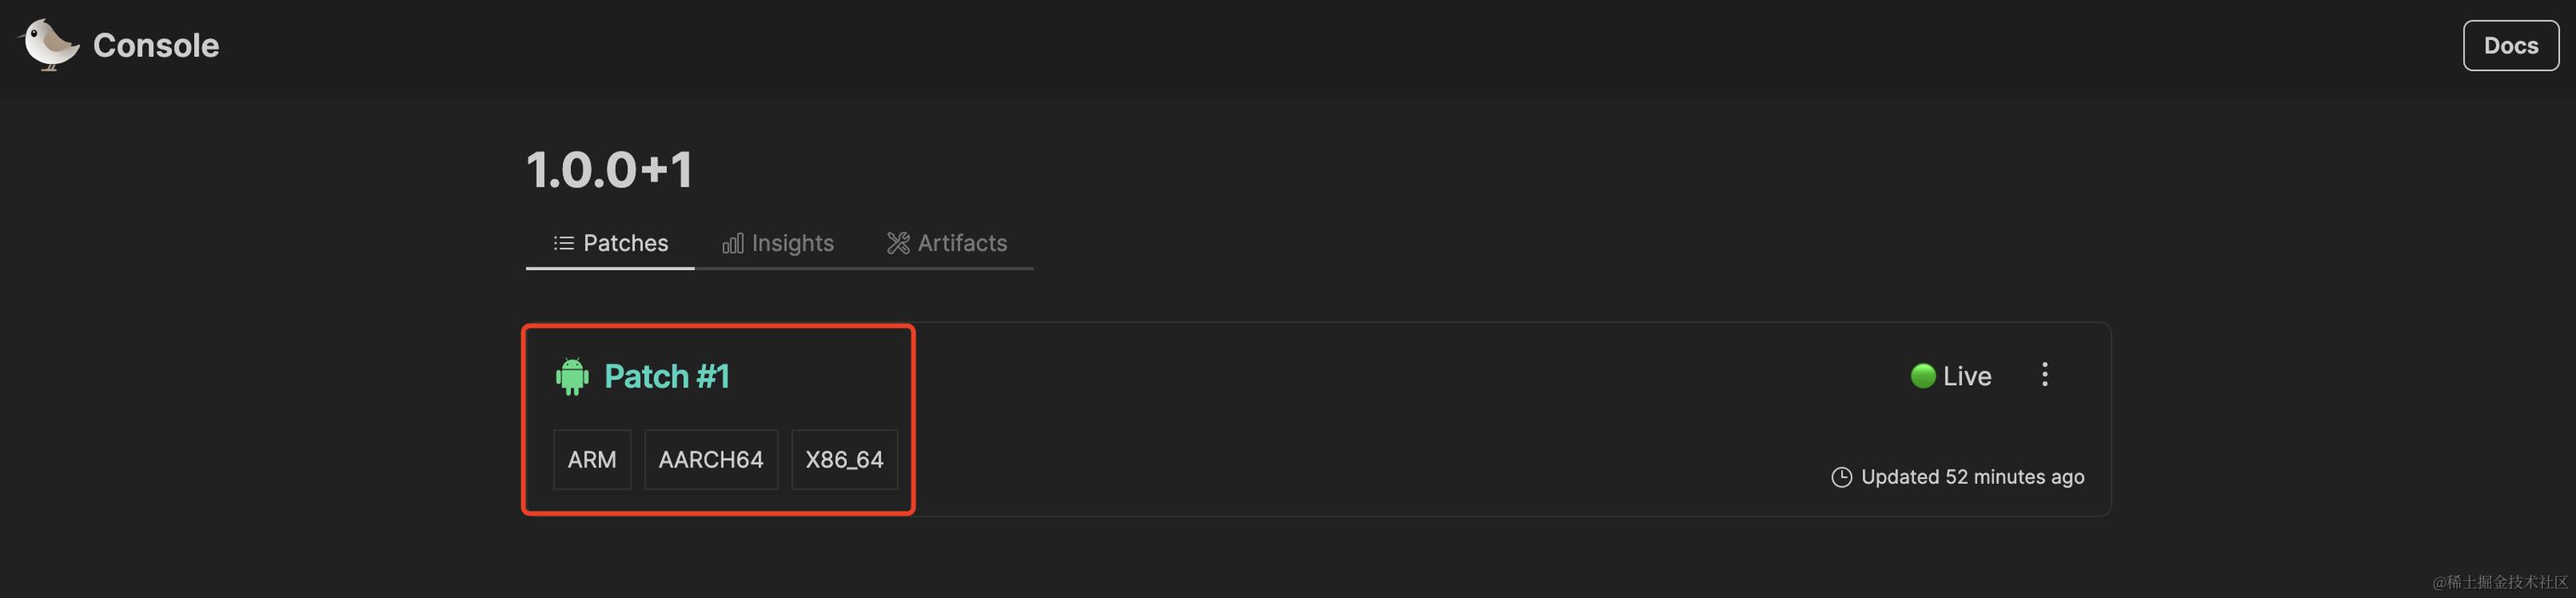Image resolution: width=2576 pixels, height=598 pixels.
Task: Click the Insights bar chart icon
Action: (733, 243)
